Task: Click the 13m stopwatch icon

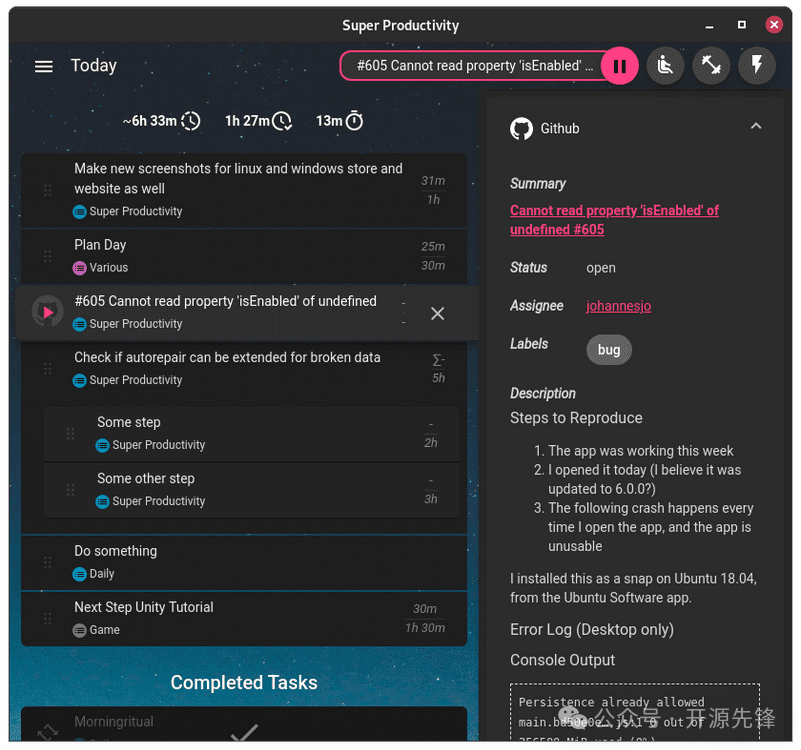Action: [x=354, y=121]
